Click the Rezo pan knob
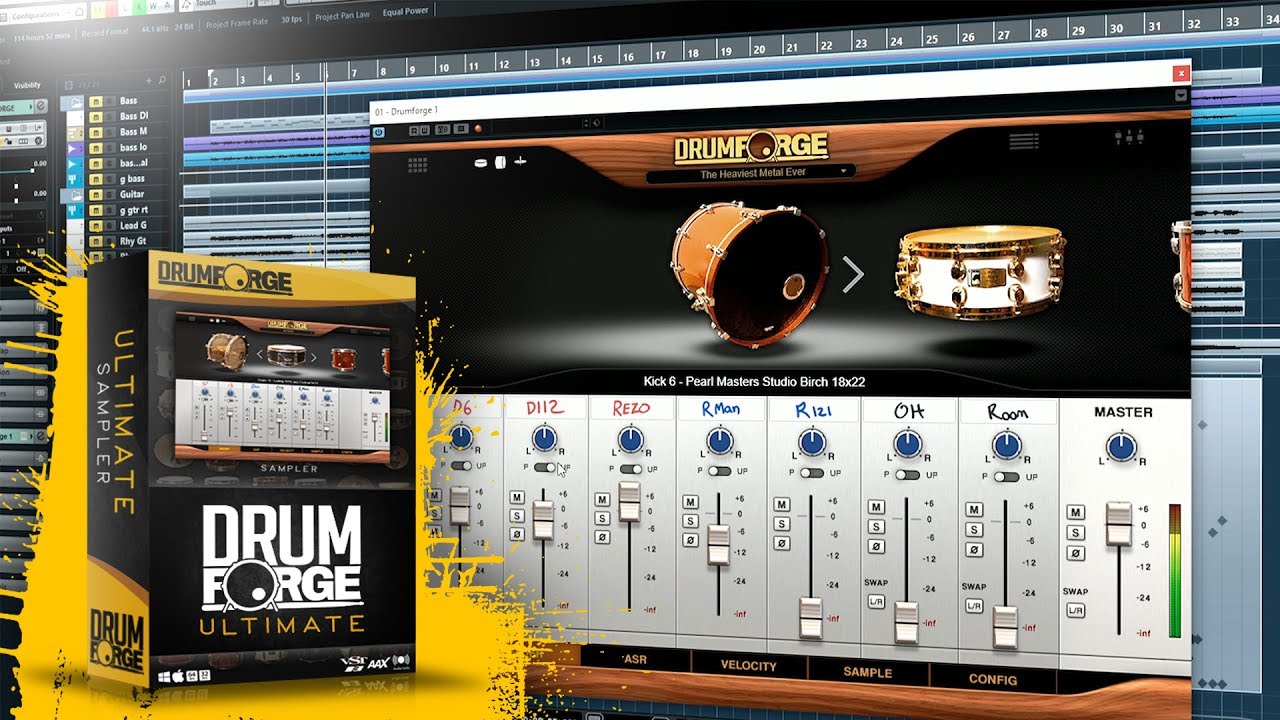The width and height of the screenshot is (1280, 720). [x=630, y=440]
